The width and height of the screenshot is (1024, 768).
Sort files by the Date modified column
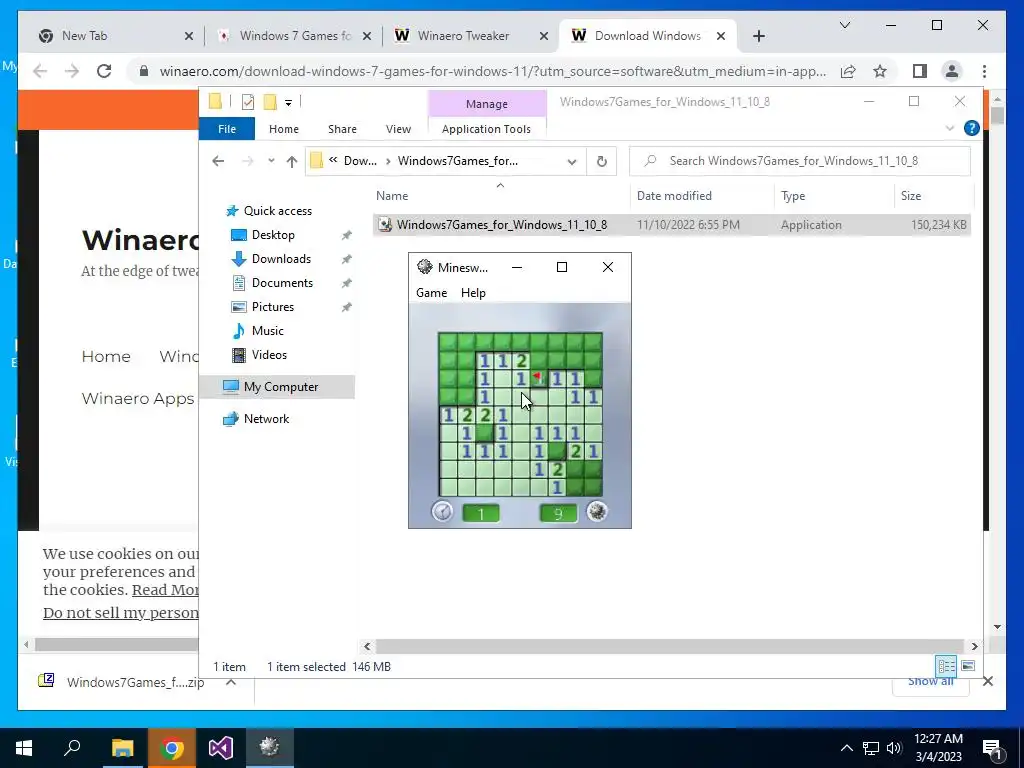coord(674,196)
